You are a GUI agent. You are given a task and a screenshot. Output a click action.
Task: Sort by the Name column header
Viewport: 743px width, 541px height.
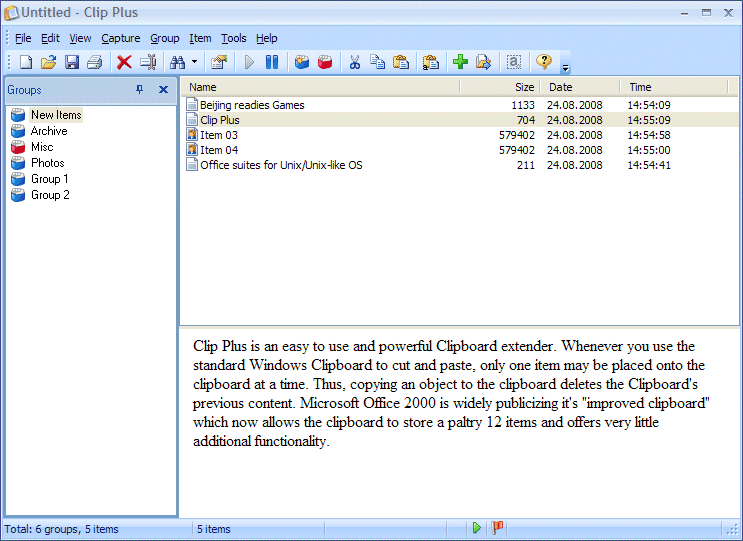(320, 87)
